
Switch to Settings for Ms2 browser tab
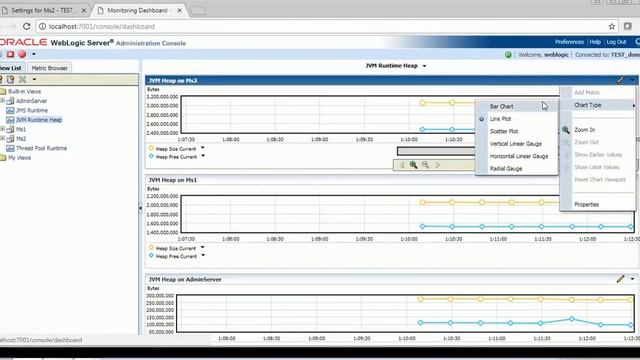(x=43, y=10)
